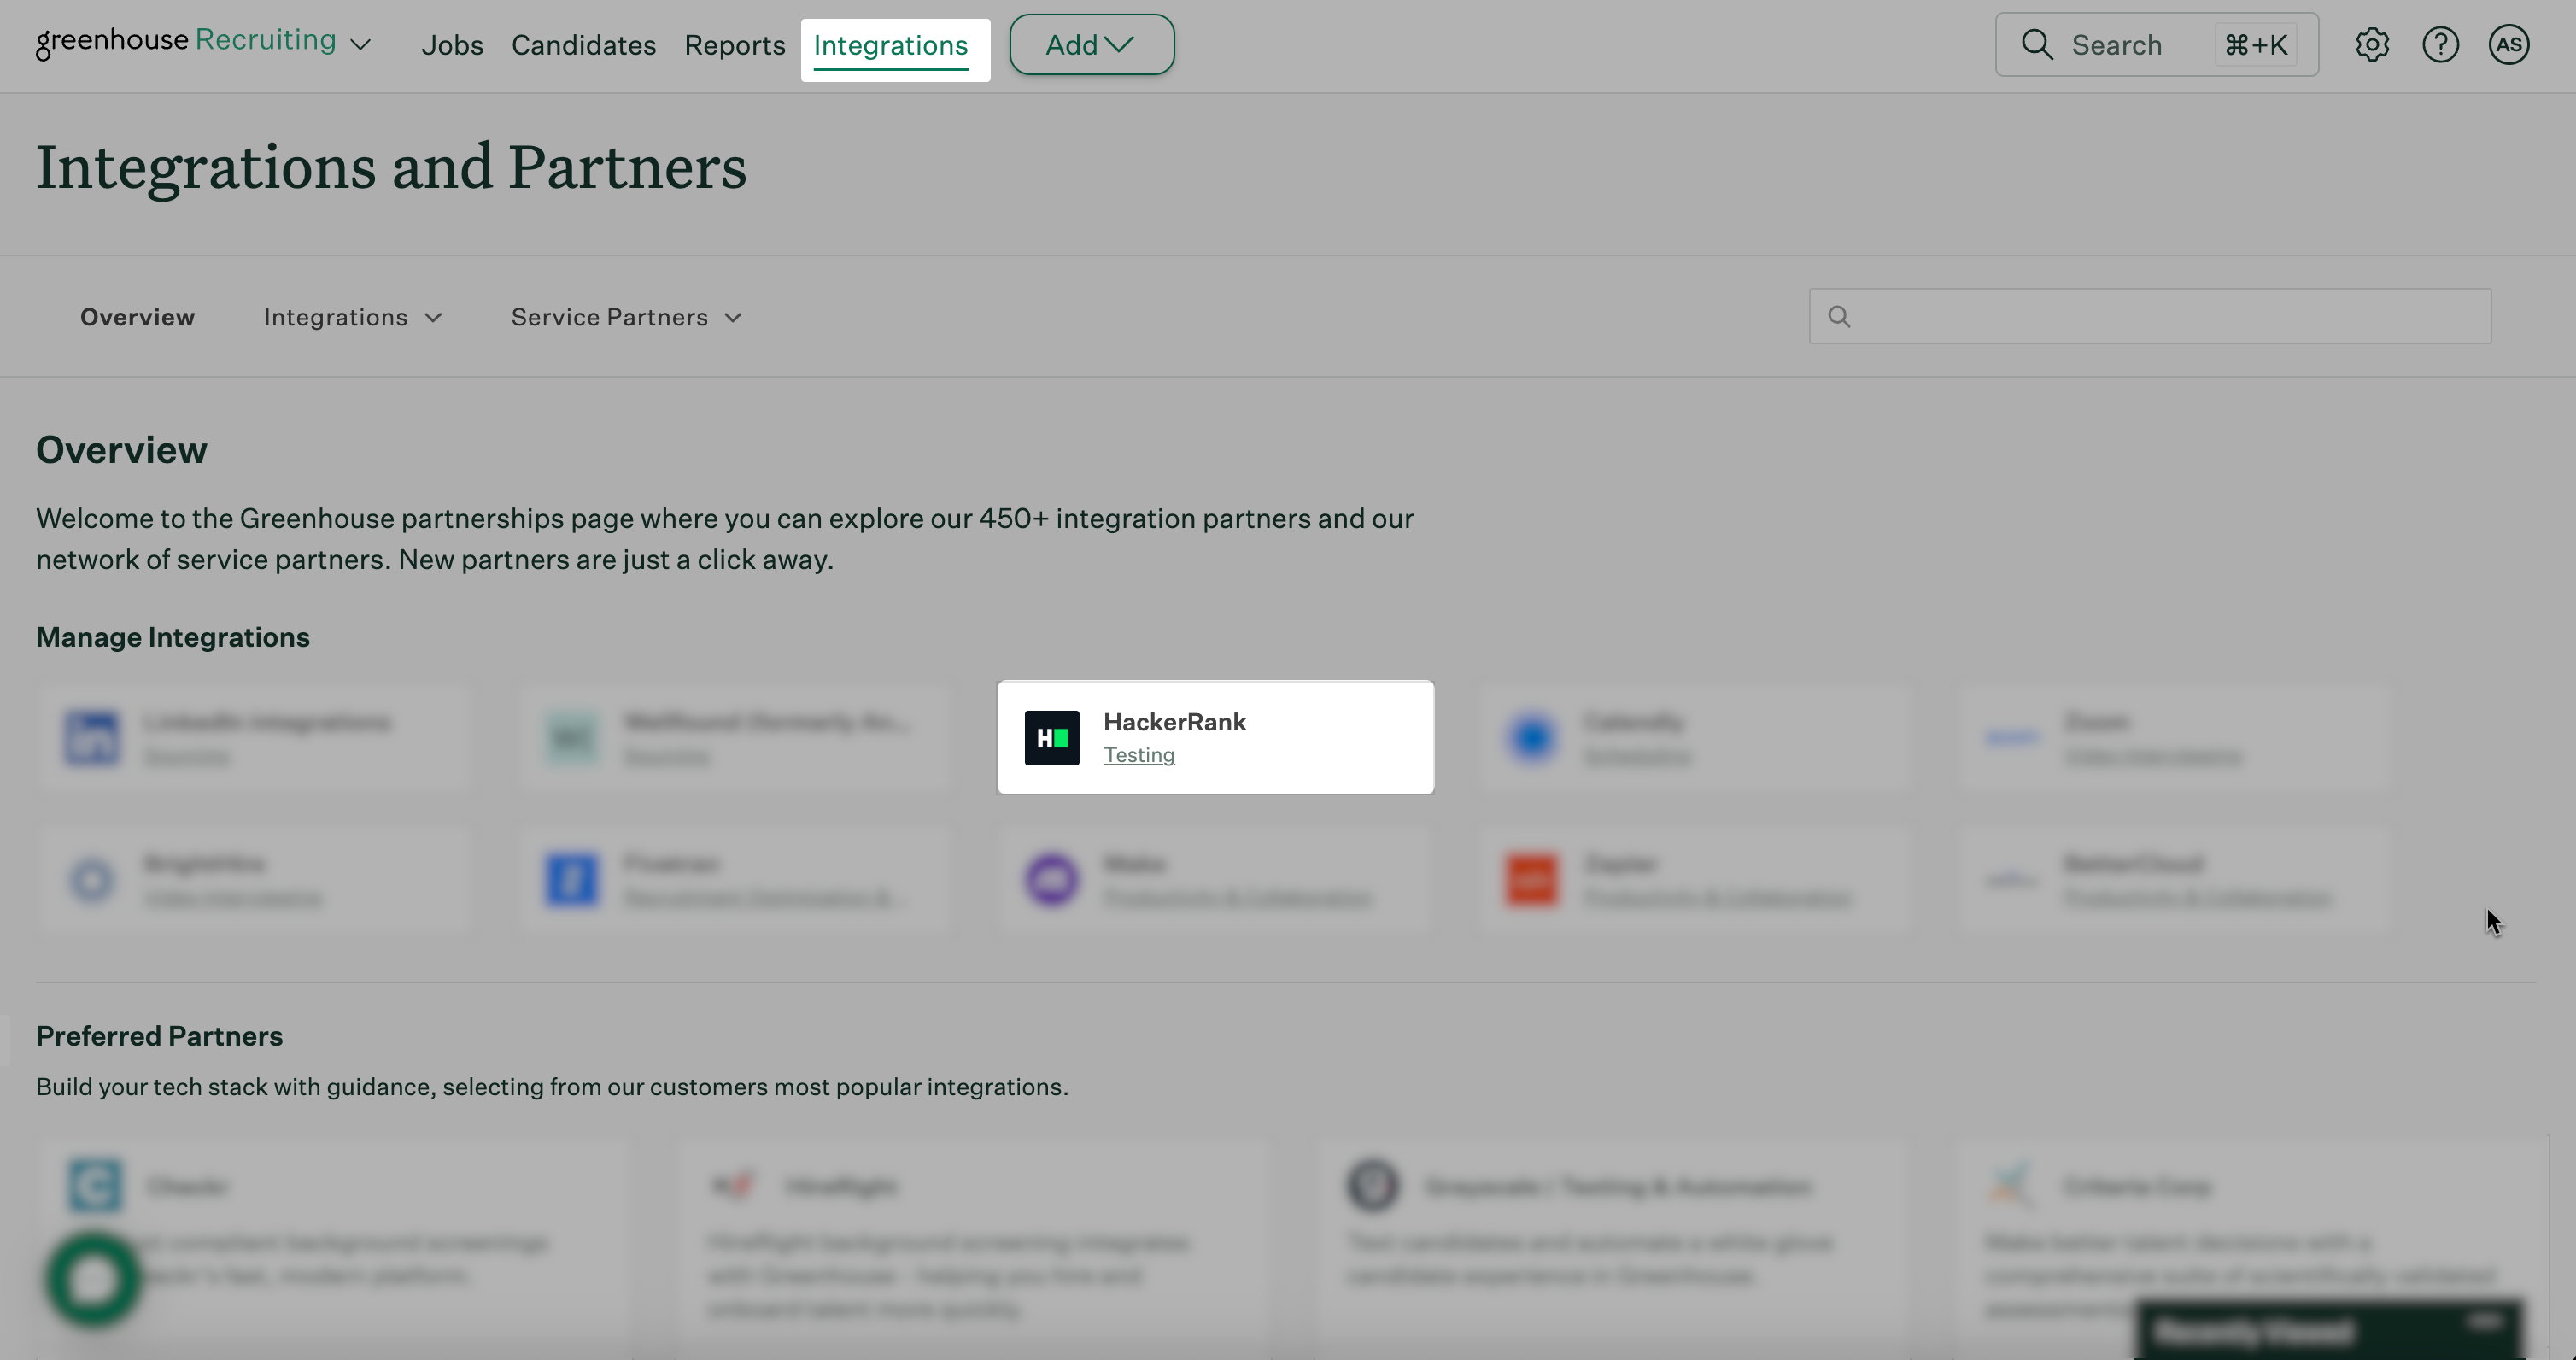Open the help question mark icon
Screen dimensions: 2576x1360
click(2440, 45)
